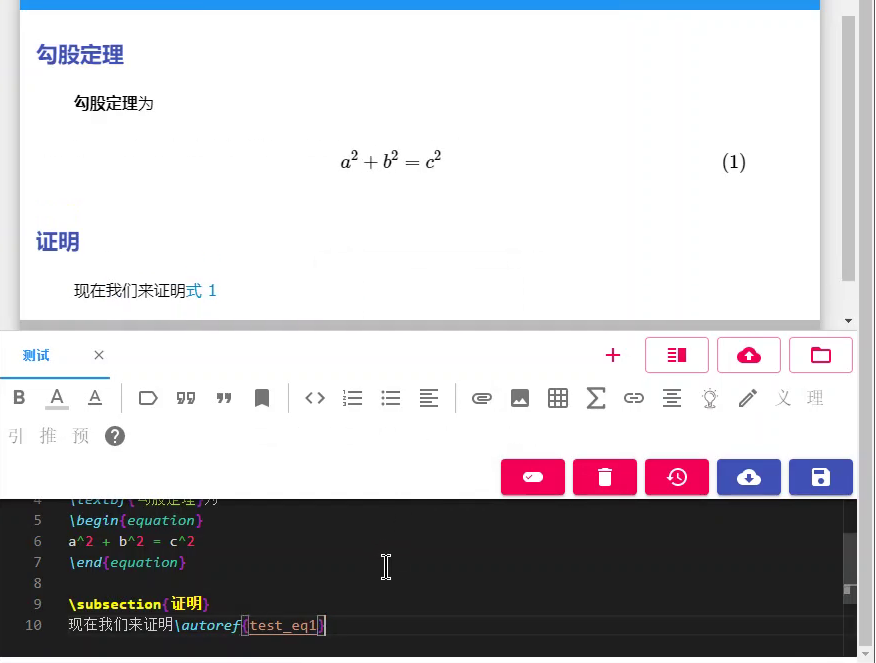The image size is (876, 663).
Task: Open the help question mark icon
Action: [x=115, y=436]
